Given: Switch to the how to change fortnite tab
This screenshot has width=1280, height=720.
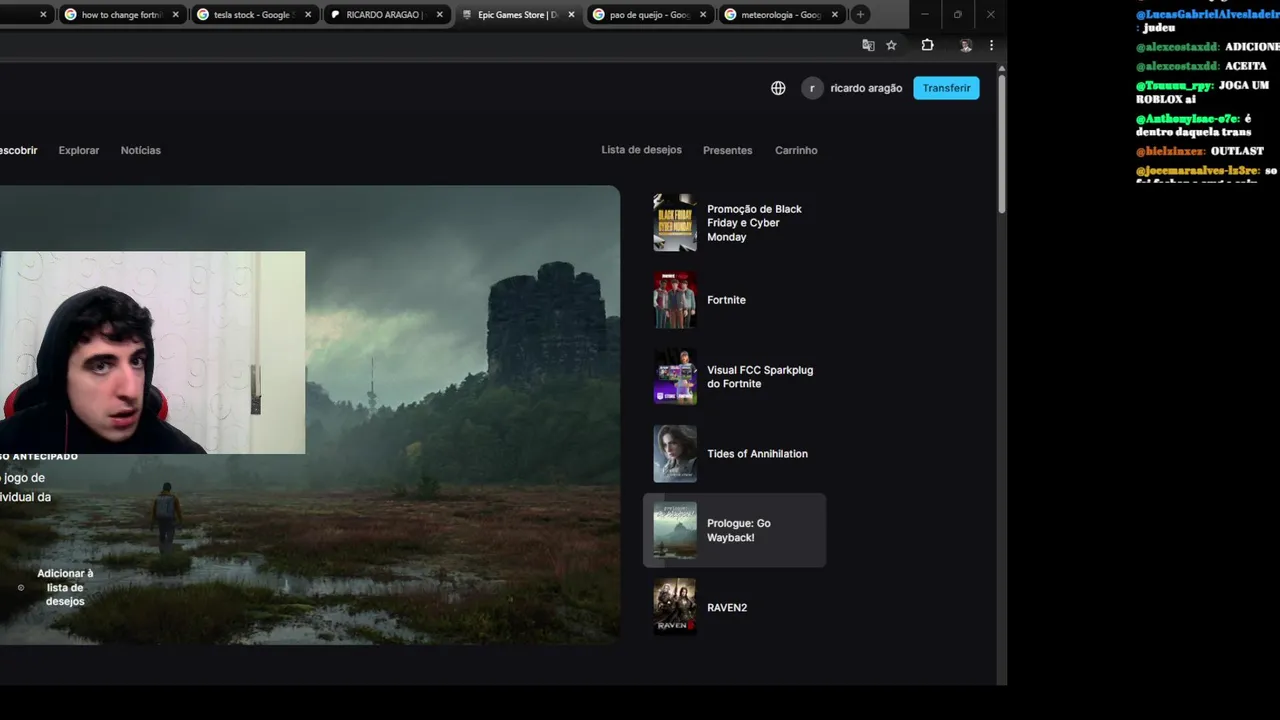Looking at the screenshot, I should tap(121, 15).
